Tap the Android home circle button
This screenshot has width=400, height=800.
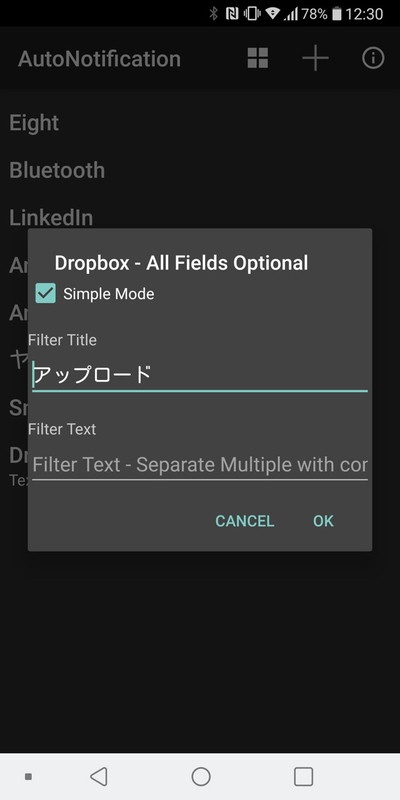pos(201,777)
